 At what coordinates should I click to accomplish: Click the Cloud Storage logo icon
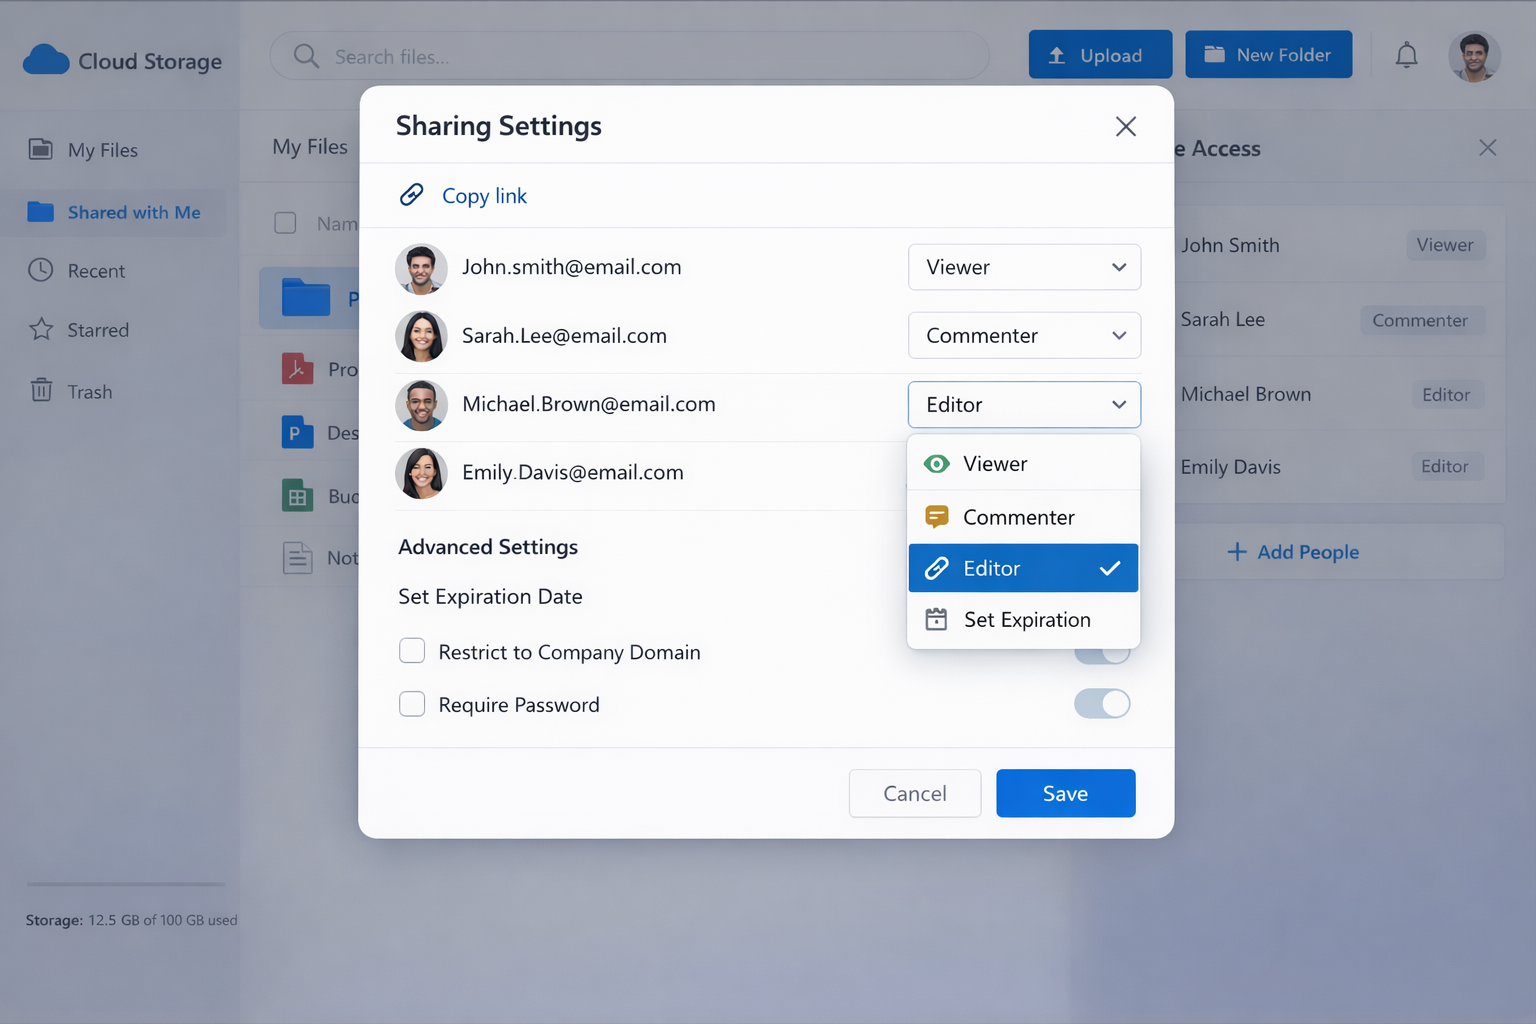pos(46,61)
